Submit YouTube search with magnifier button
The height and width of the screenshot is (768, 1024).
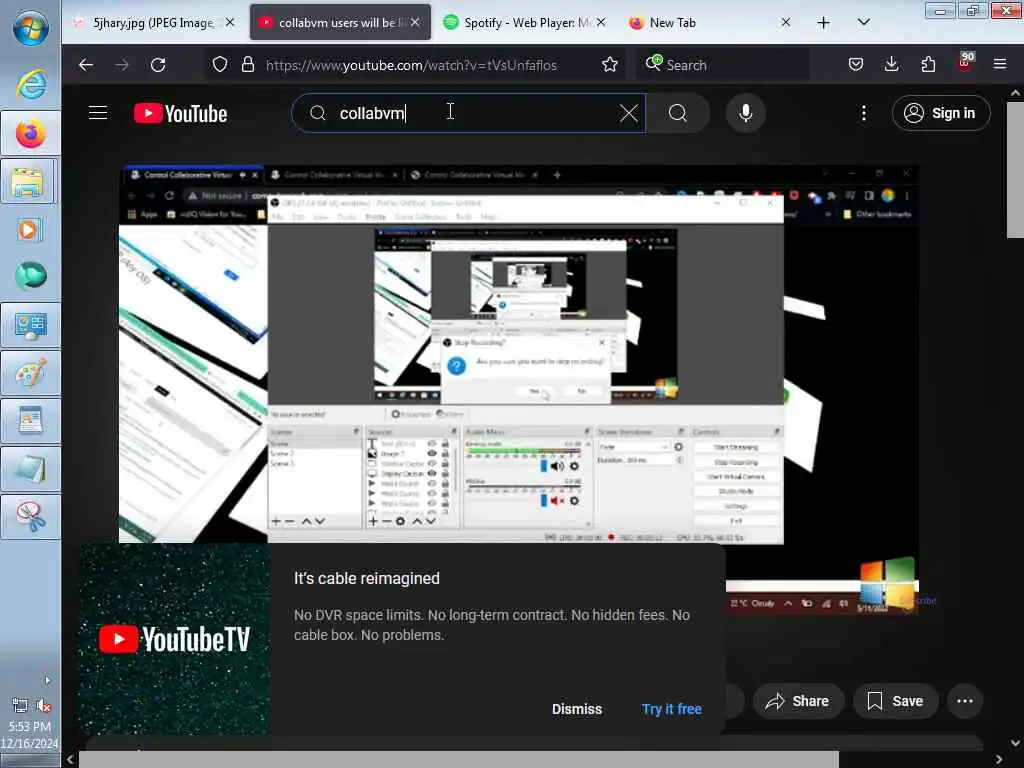tap(678, 114)
